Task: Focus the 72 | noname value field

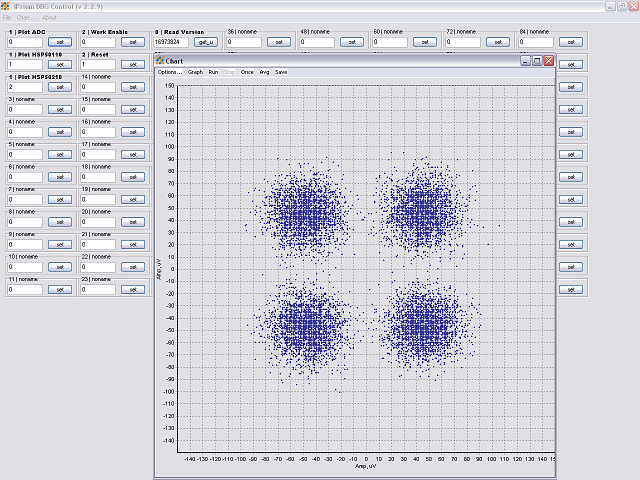Action: pyautogui.click(x=463, y=42)
